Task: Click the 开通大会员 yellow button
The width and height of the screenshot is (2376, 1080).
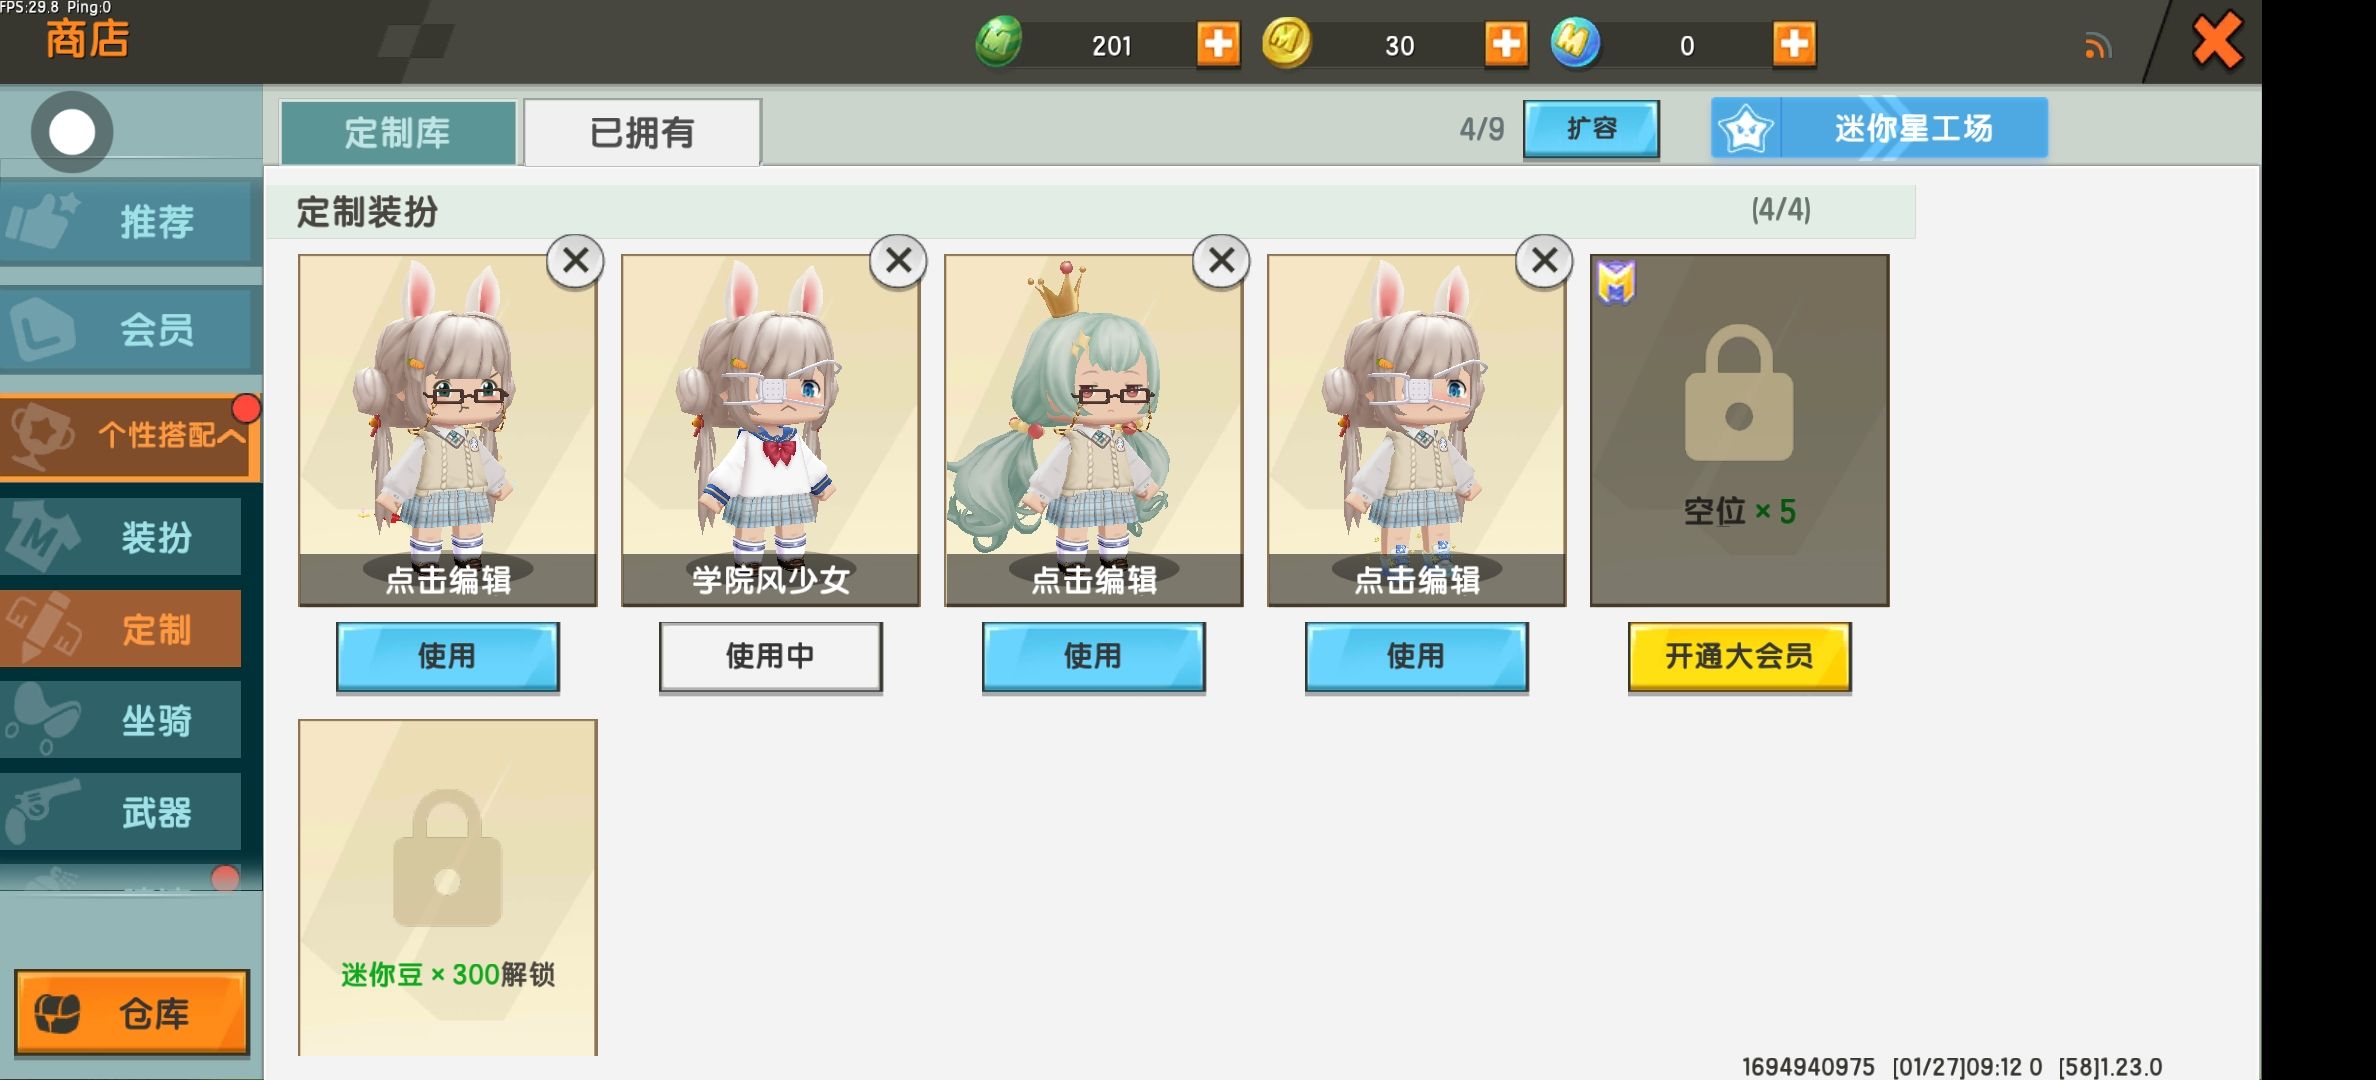Action: [x=1739, y=656]
